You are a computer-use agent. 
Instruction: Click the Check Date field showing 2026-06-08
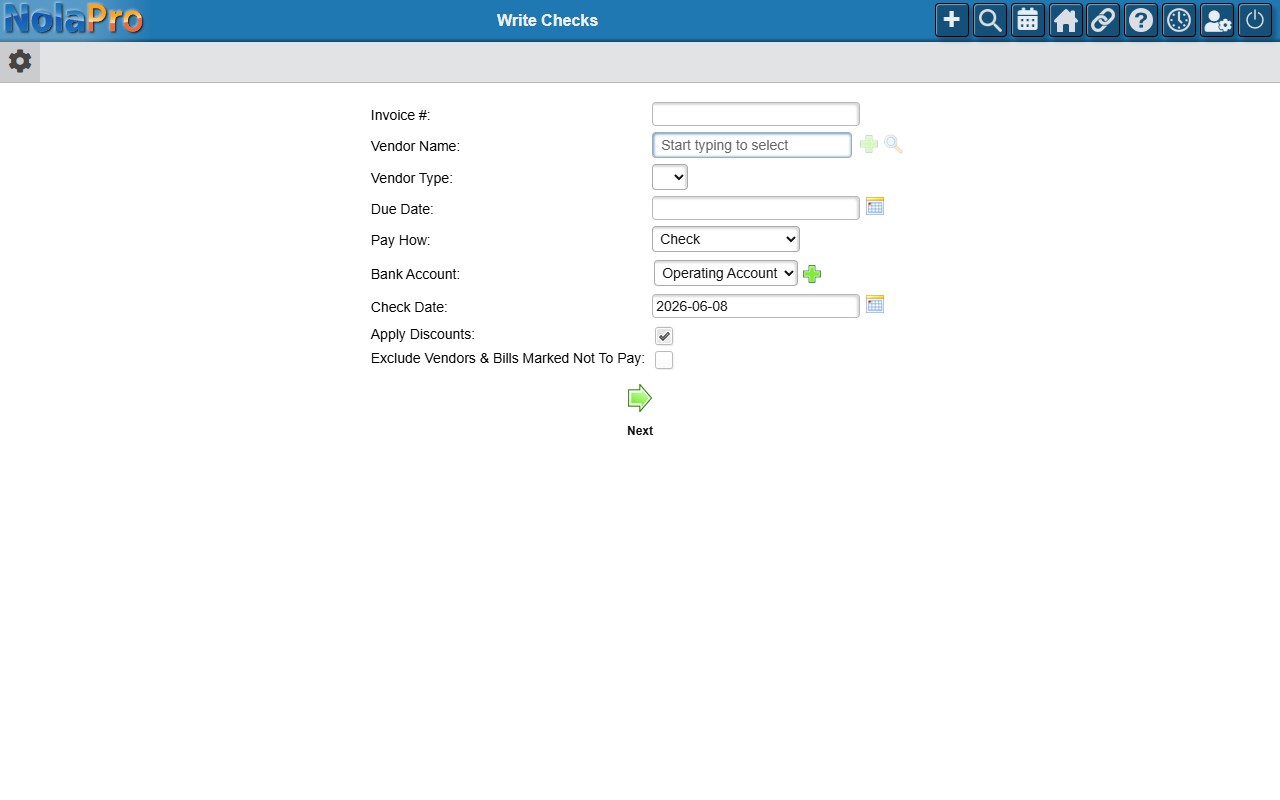coord(756,306)
